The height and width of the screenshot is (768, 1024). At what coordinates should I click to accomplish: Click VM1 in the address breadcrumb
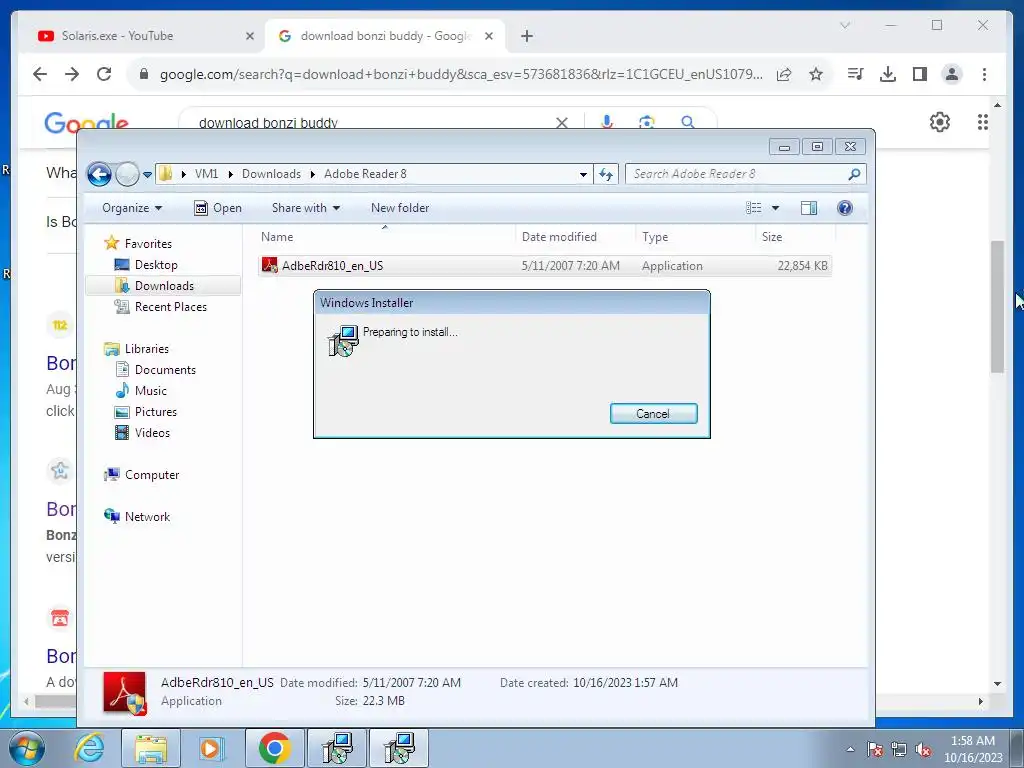[x=206, y=174]
